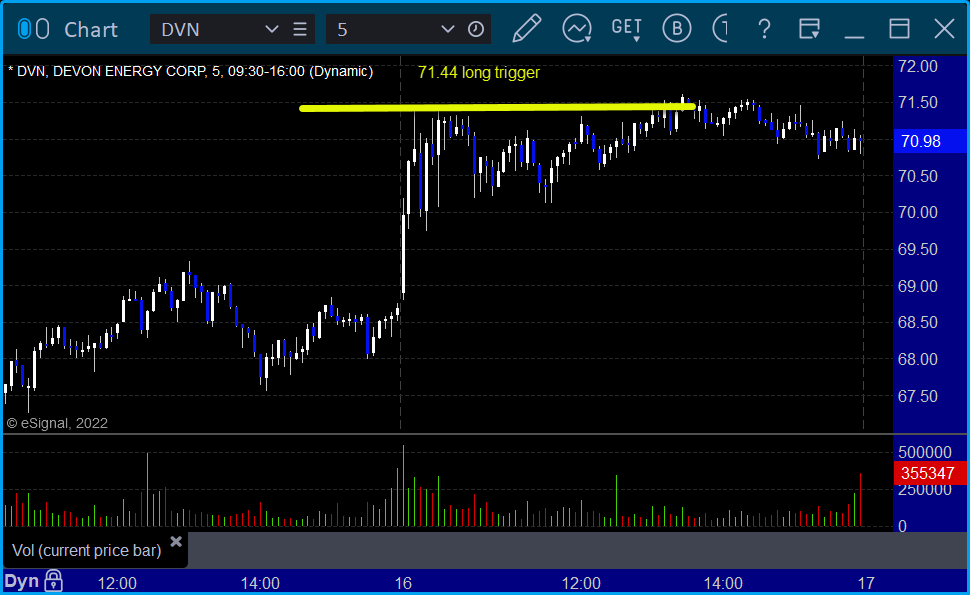Click the window link icon beside Chart
The width and height of the screenshot is (970, 595).
click(33, 29)
